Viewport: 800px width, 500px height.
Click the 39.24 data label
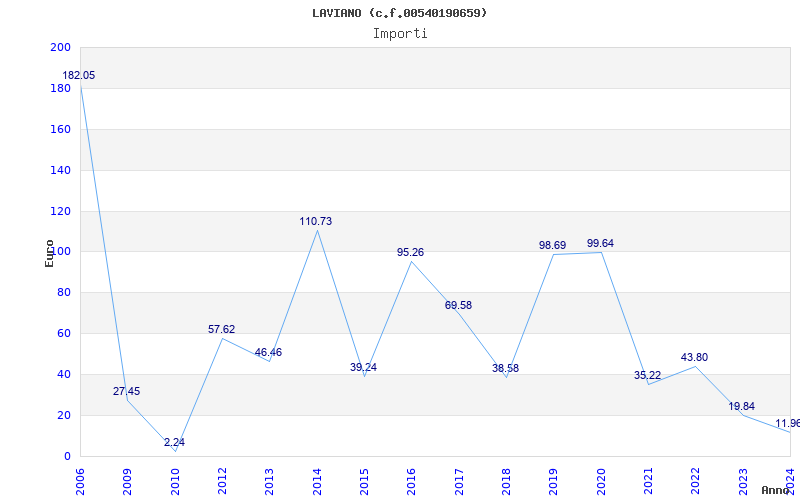[x=363, y=367]
